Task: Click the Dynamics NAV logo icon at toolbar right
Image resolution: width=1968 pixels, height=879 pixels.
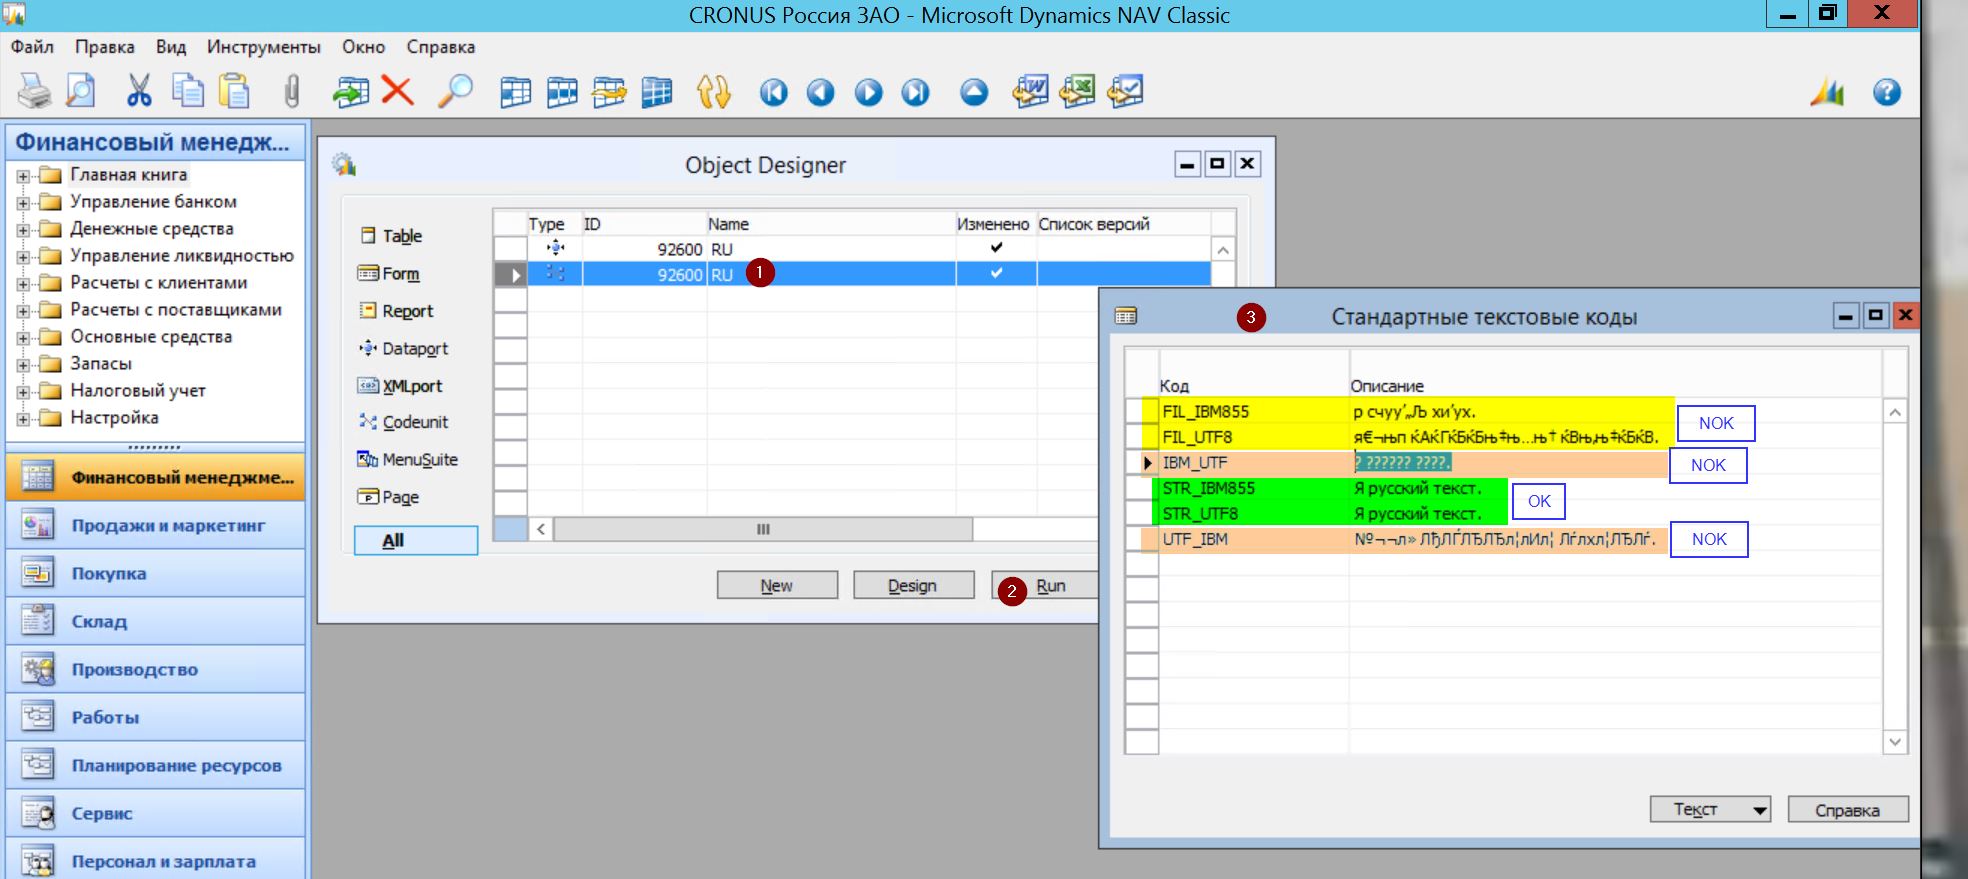Action: tap(1827, 92)
